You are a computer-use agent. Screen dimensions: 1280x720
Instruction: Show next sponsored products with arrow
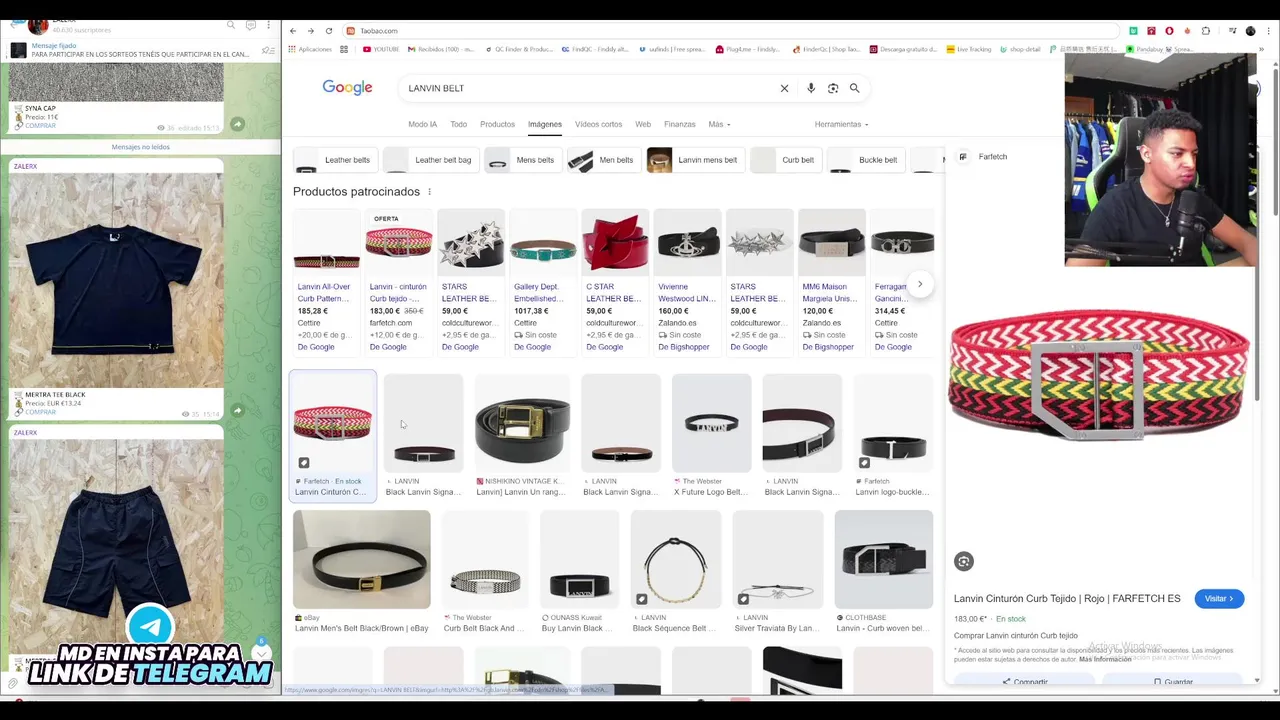pos(920,284)
